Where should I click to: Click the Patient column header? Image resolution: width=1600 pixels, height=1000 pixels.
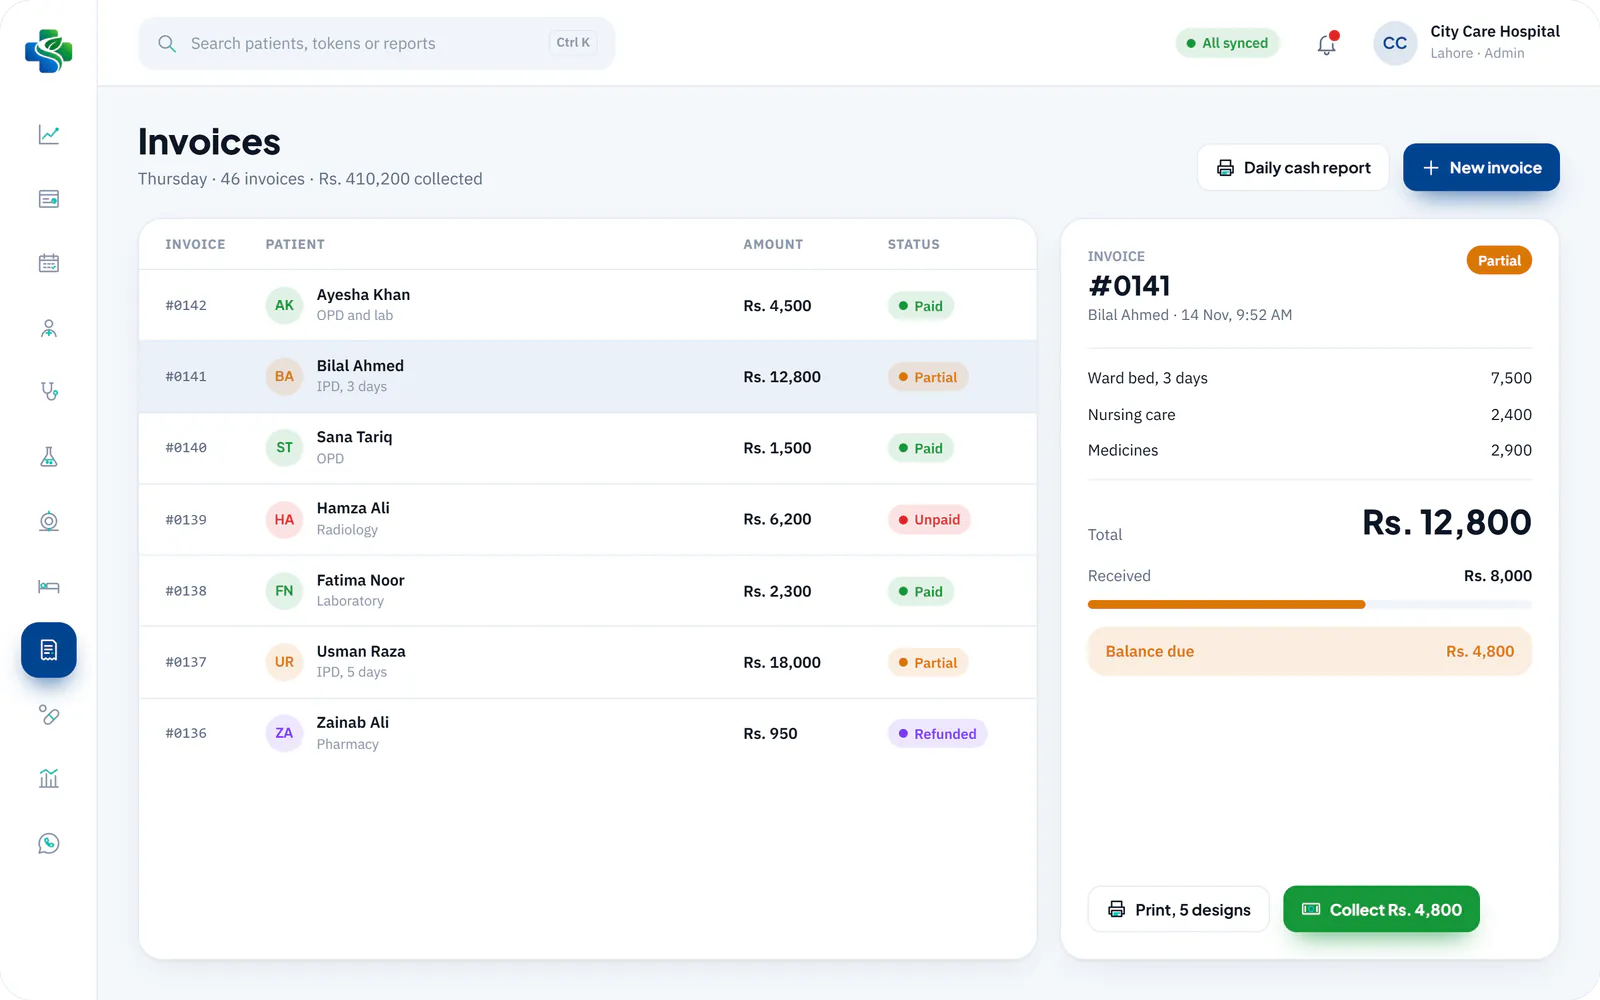(x=295, y=244)
